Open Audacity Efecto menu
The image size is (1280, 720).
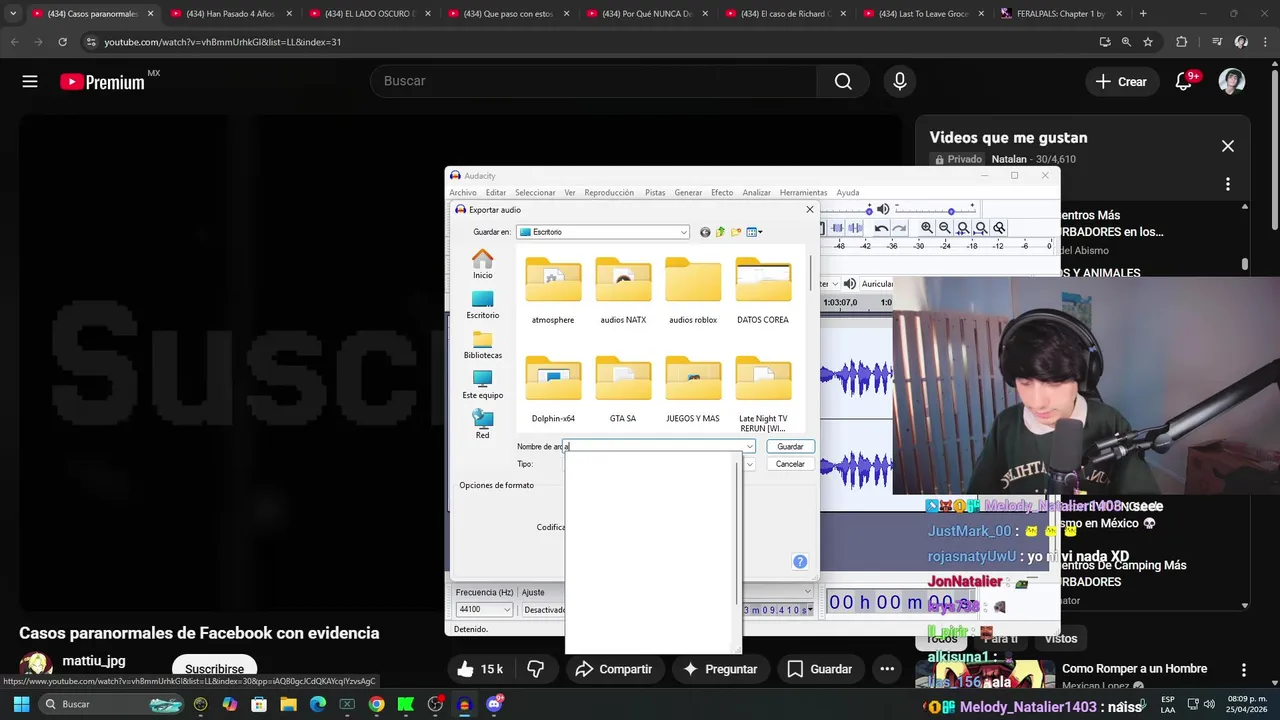pos(722,193)
